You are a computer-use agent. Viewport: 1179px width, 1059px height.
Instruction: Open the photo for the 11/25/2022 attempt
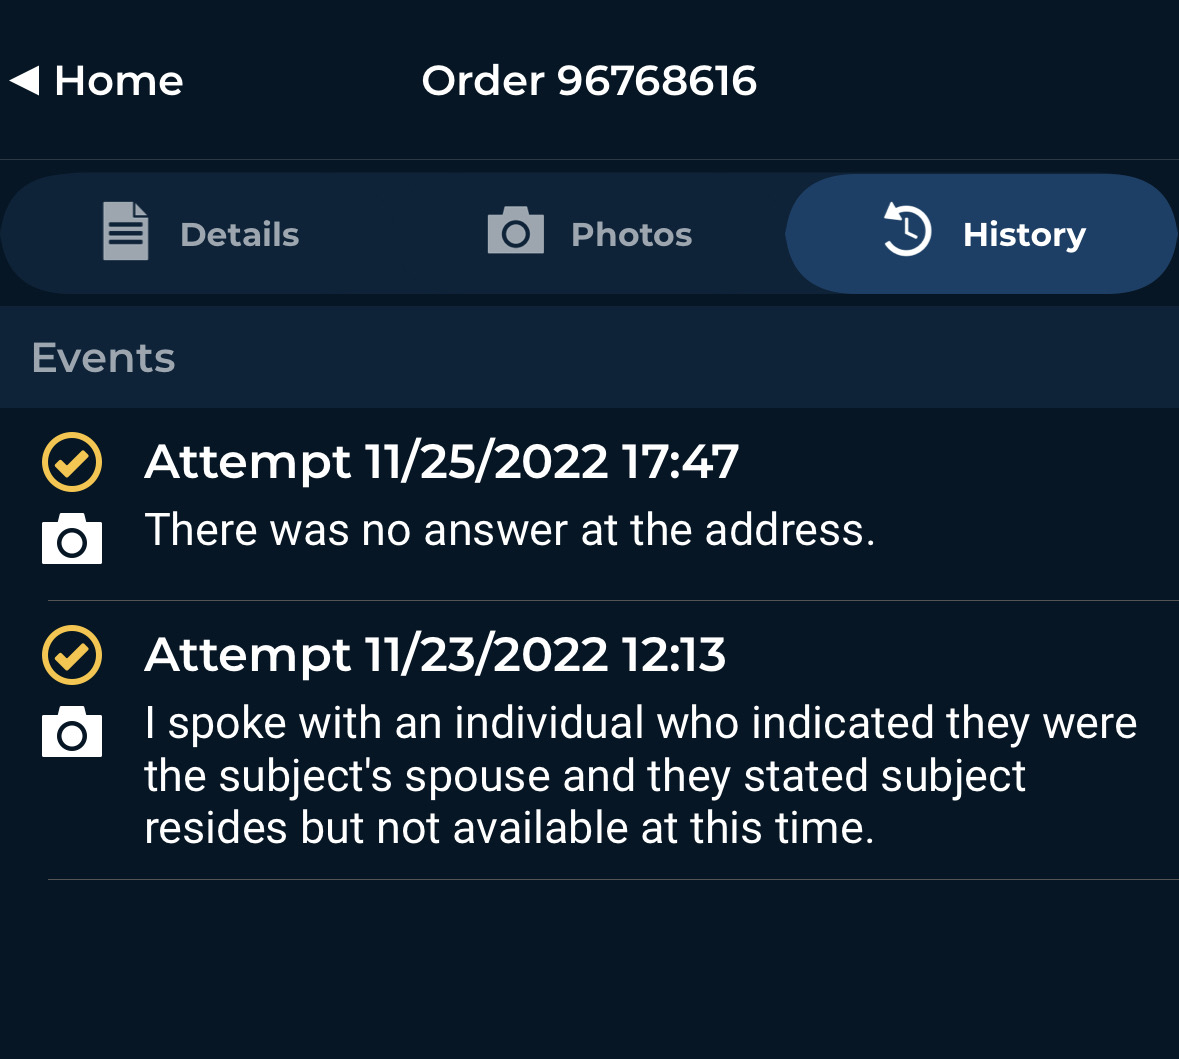pos(72,539)
